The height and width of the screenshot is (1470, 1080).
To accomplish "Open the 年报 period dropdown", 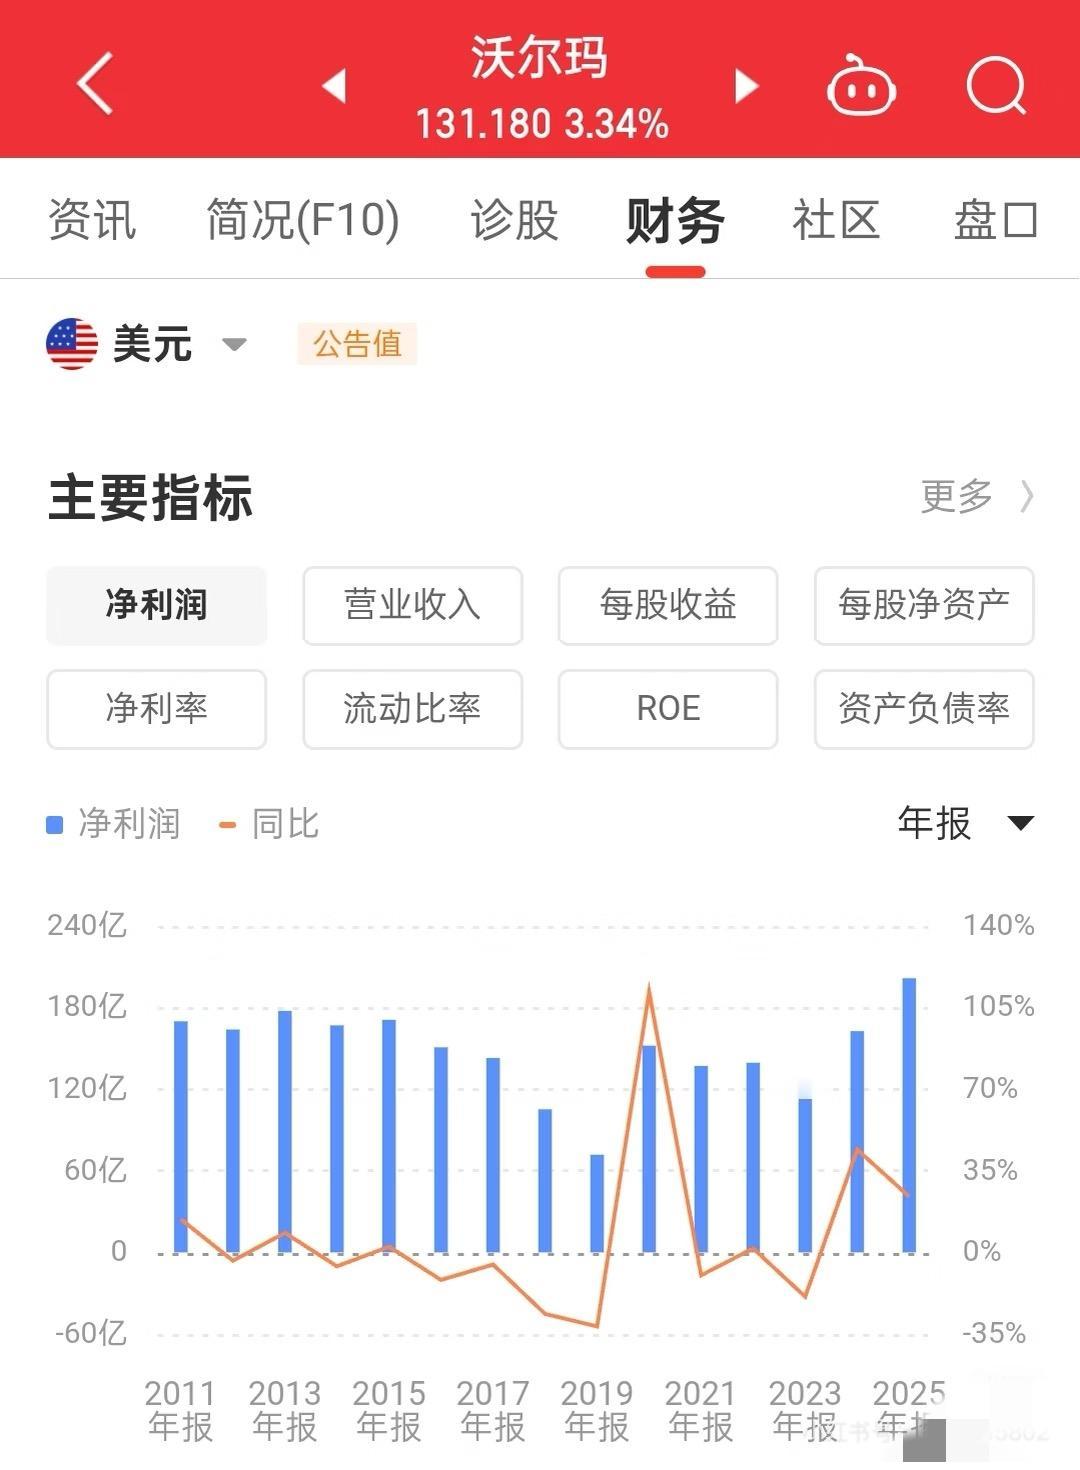I will [x=966, y=824].
